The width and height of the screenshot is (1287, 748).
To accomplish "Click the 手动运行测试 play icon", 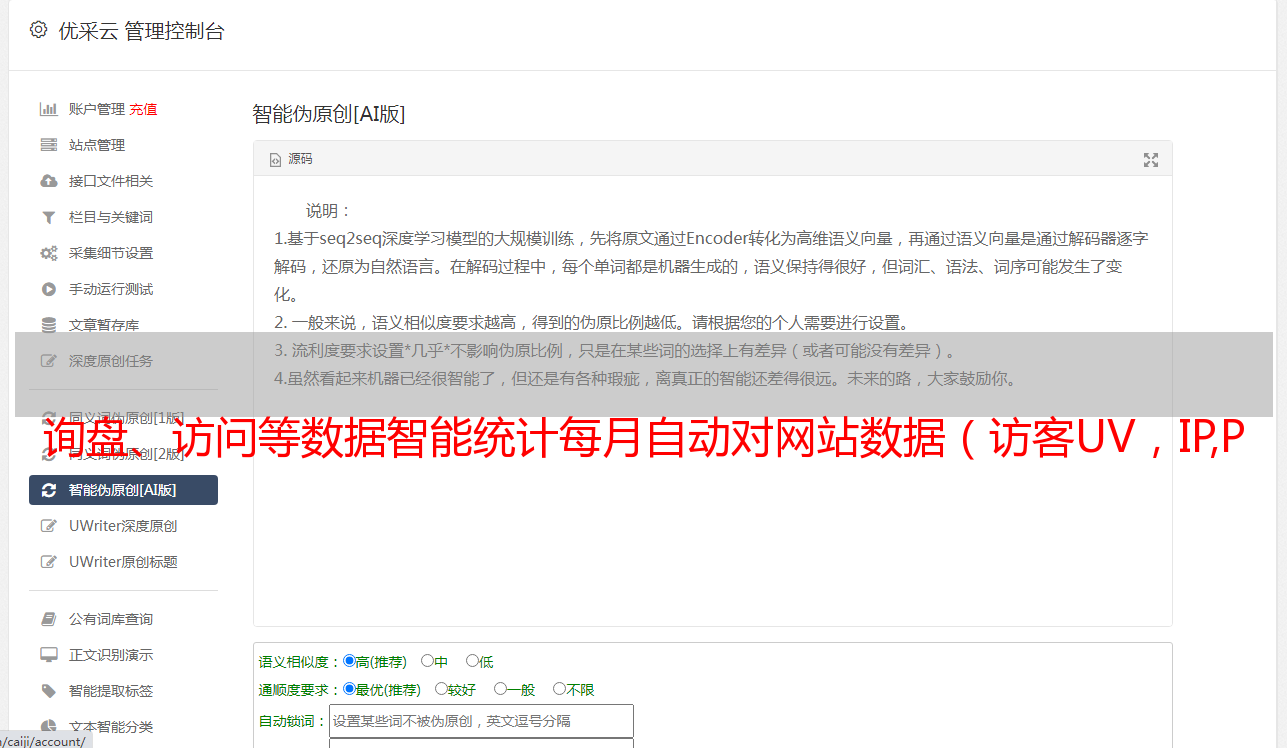I will 48,289.
